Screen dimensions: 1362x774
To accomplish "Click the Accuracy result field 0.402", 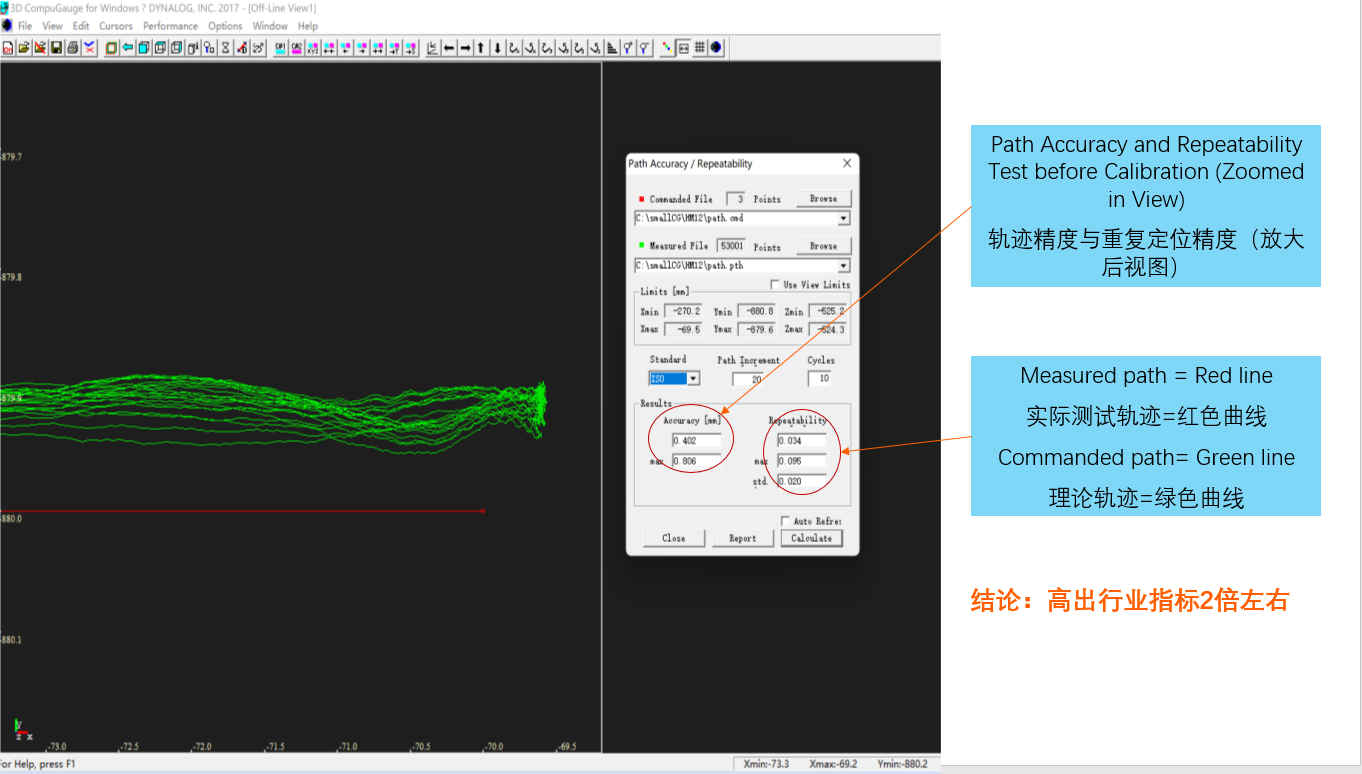I will pyautogui.click(x=697, y=440).
